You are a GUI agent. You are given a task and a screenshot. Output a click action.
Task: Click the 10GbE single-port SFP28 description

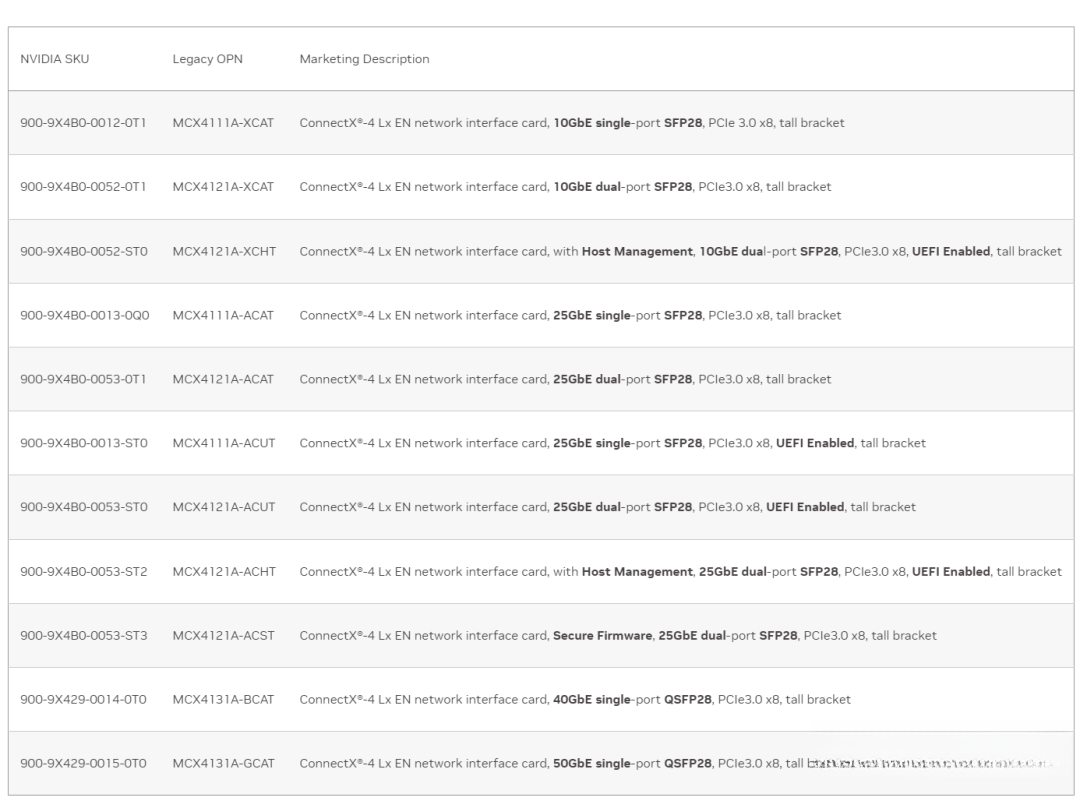(572, 123)
